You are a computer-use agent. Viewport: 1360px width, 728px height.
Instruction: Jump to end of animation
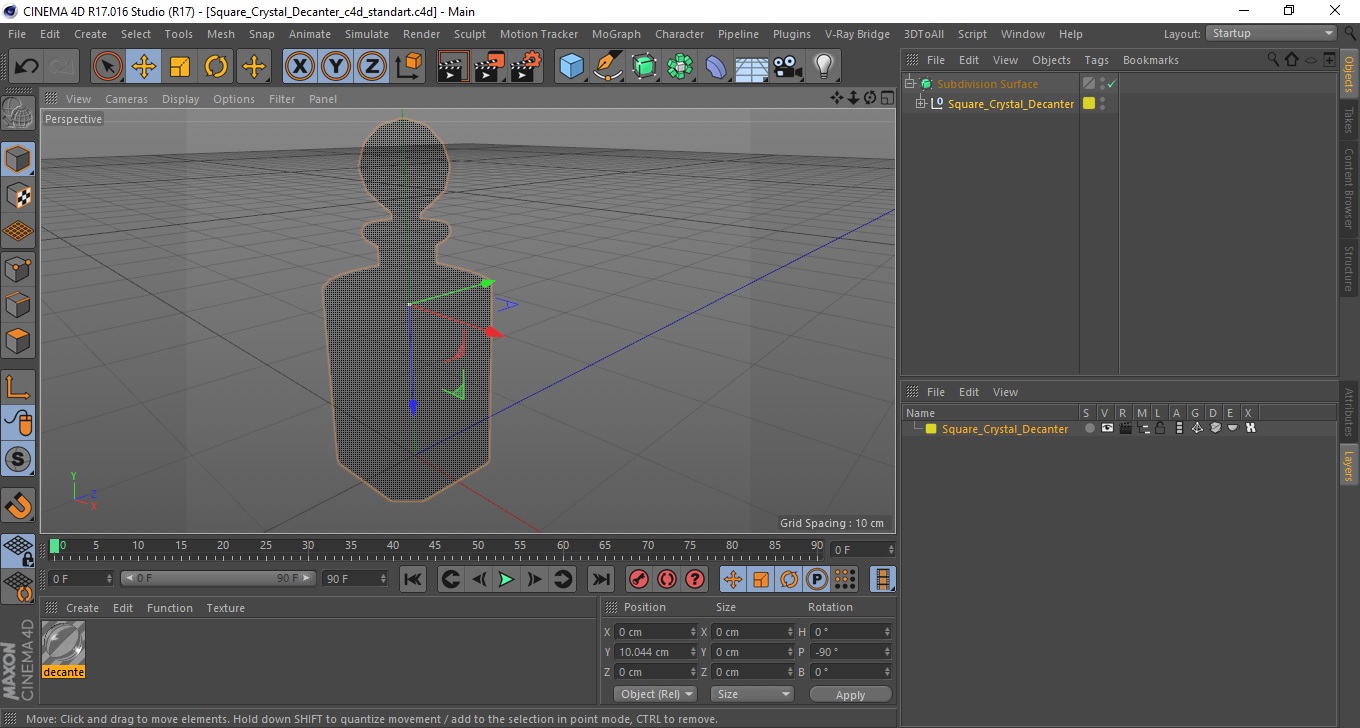click(600, 579)
